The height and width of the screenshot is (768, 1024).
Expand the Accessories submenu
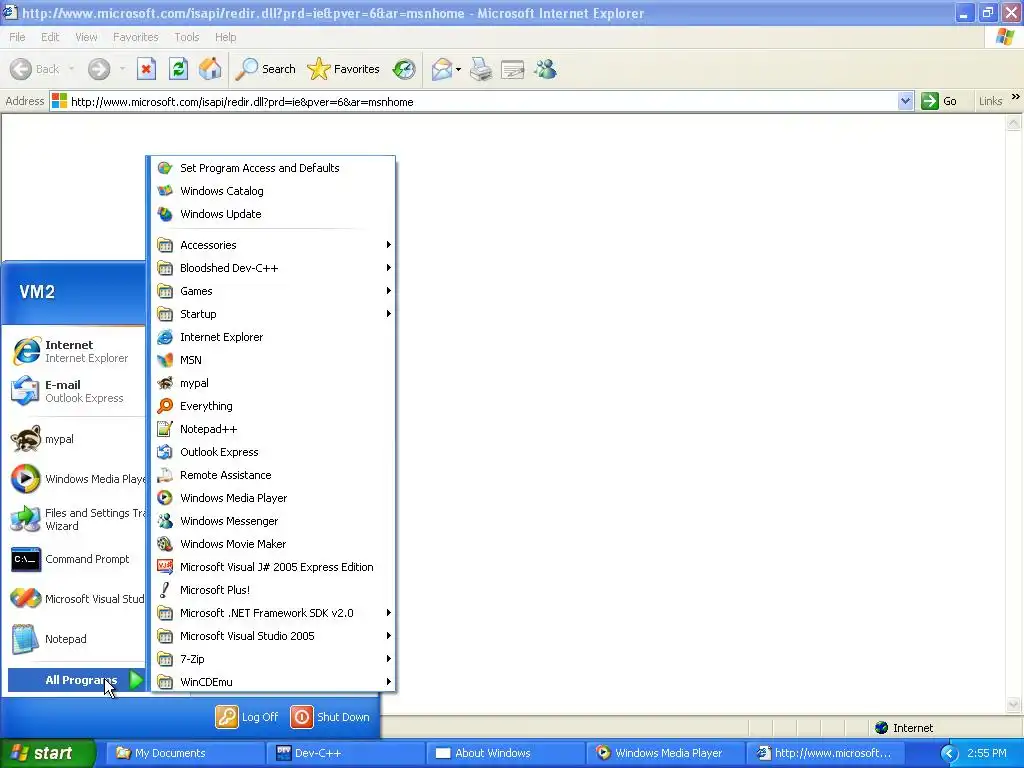point(273,245)
